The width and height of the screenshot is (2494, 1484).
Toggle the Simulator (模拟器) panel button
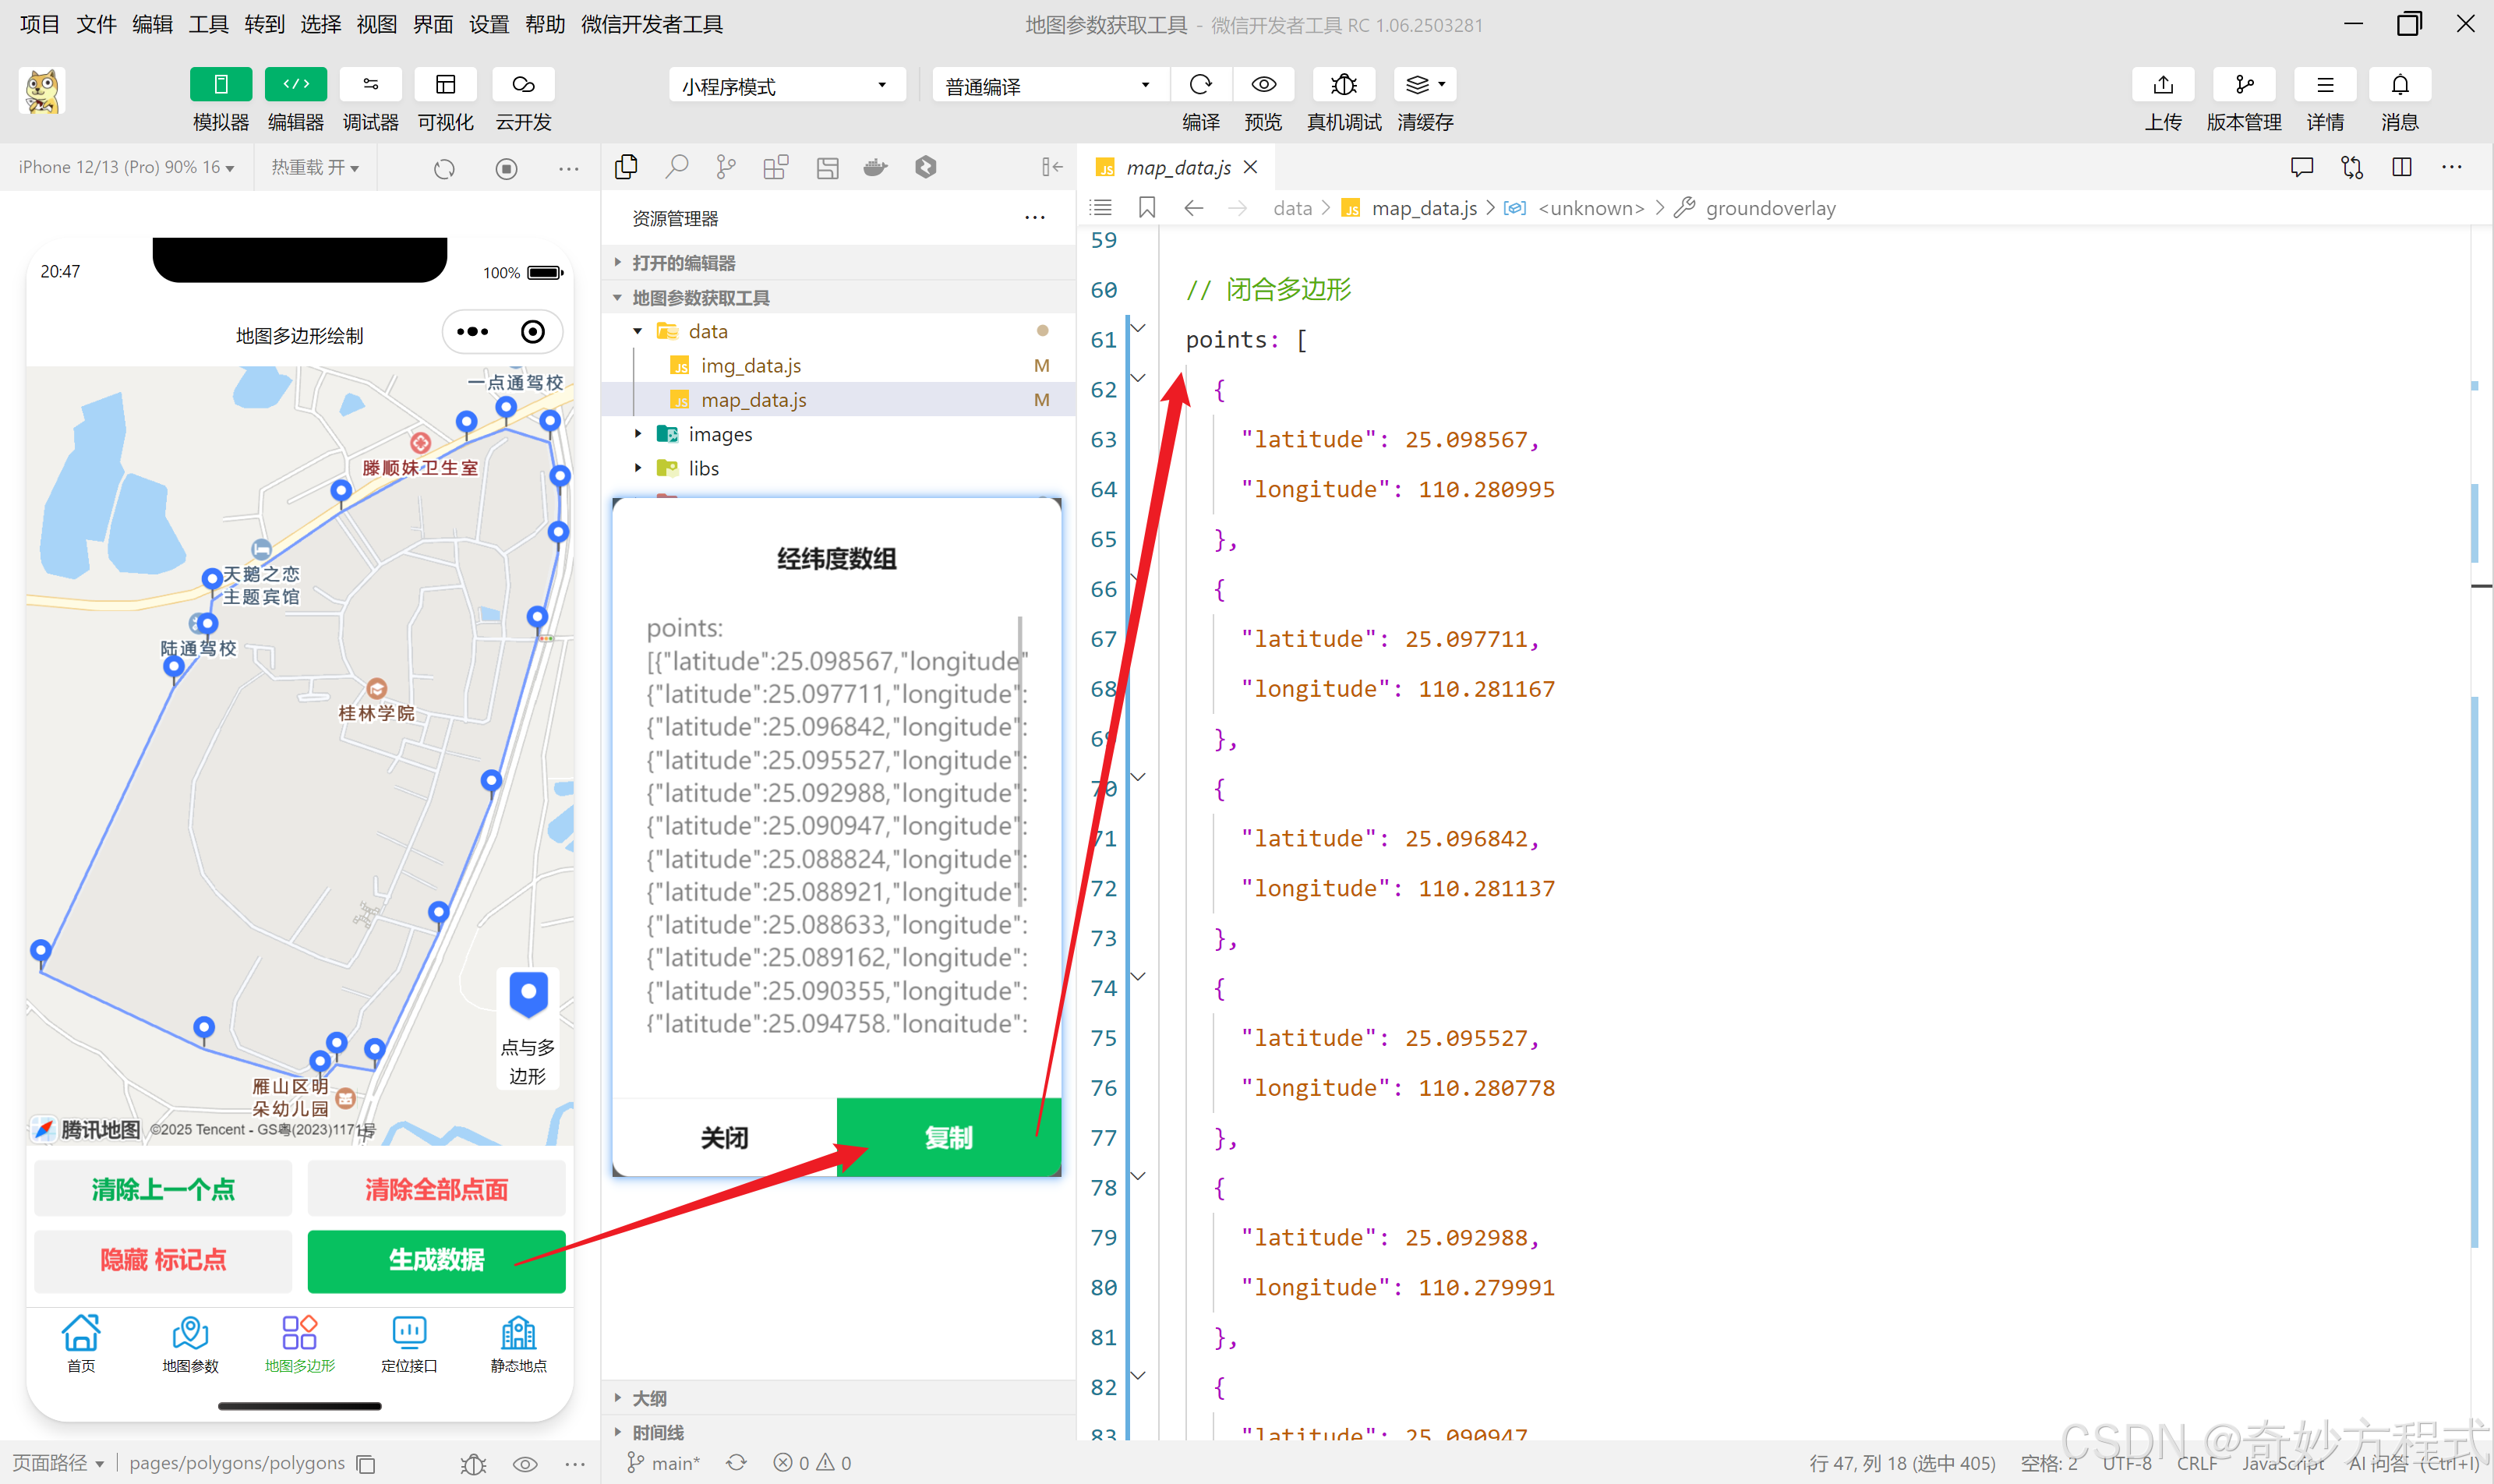pyautogui.click(x=220, y=85)
